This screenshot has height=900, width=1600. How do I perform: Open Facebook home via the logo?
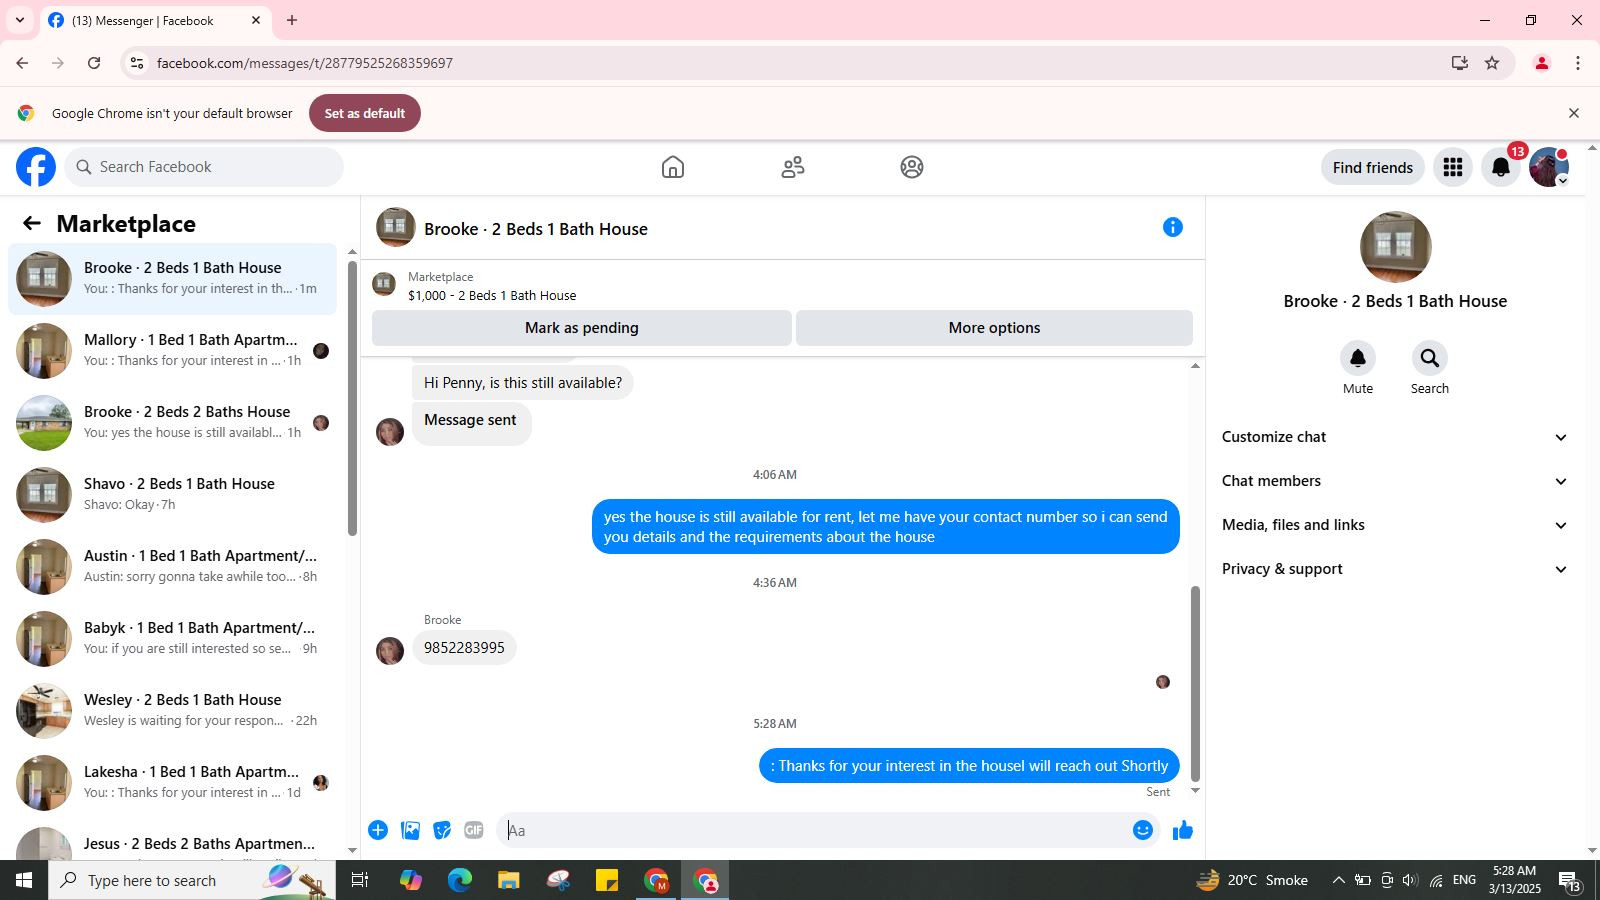click(36, 167)
